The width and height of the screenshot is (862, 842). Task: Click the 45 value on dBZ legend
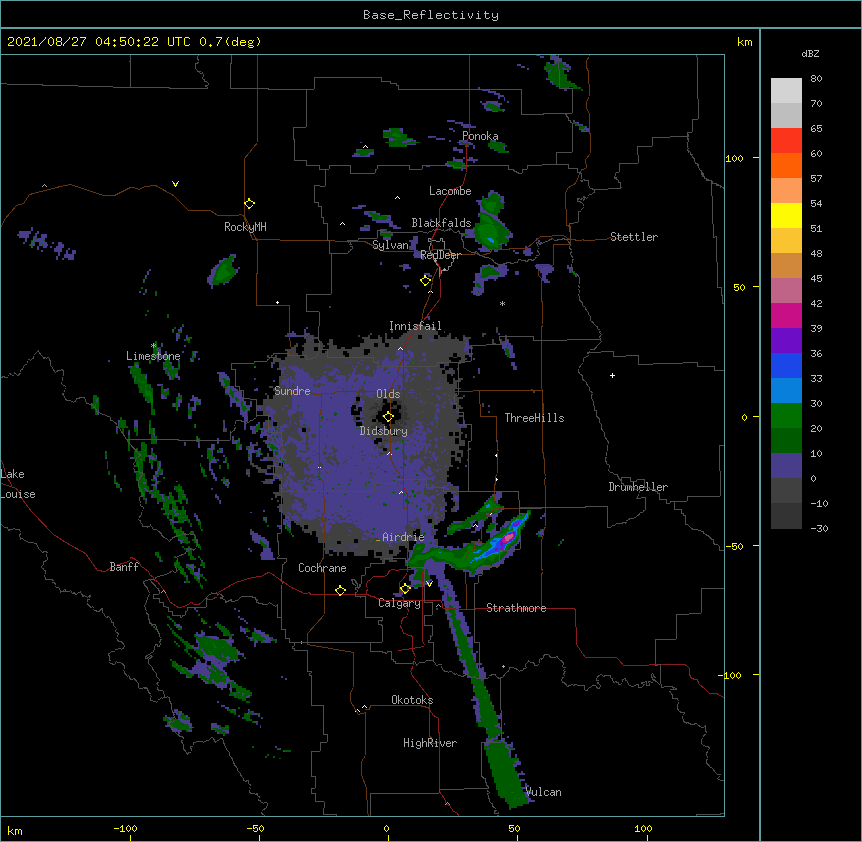click(x=816, y=279)
